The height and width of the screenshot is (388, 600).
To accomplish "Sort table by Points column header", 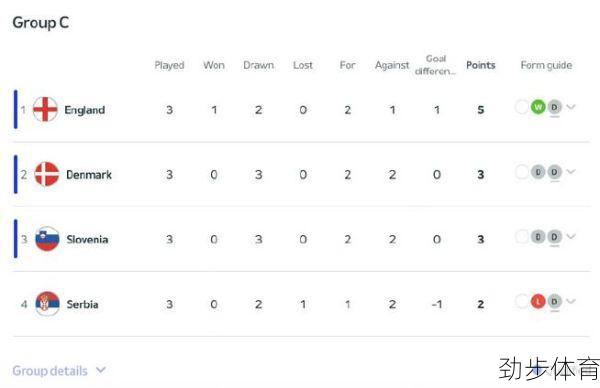I will (x=481, y=65).
